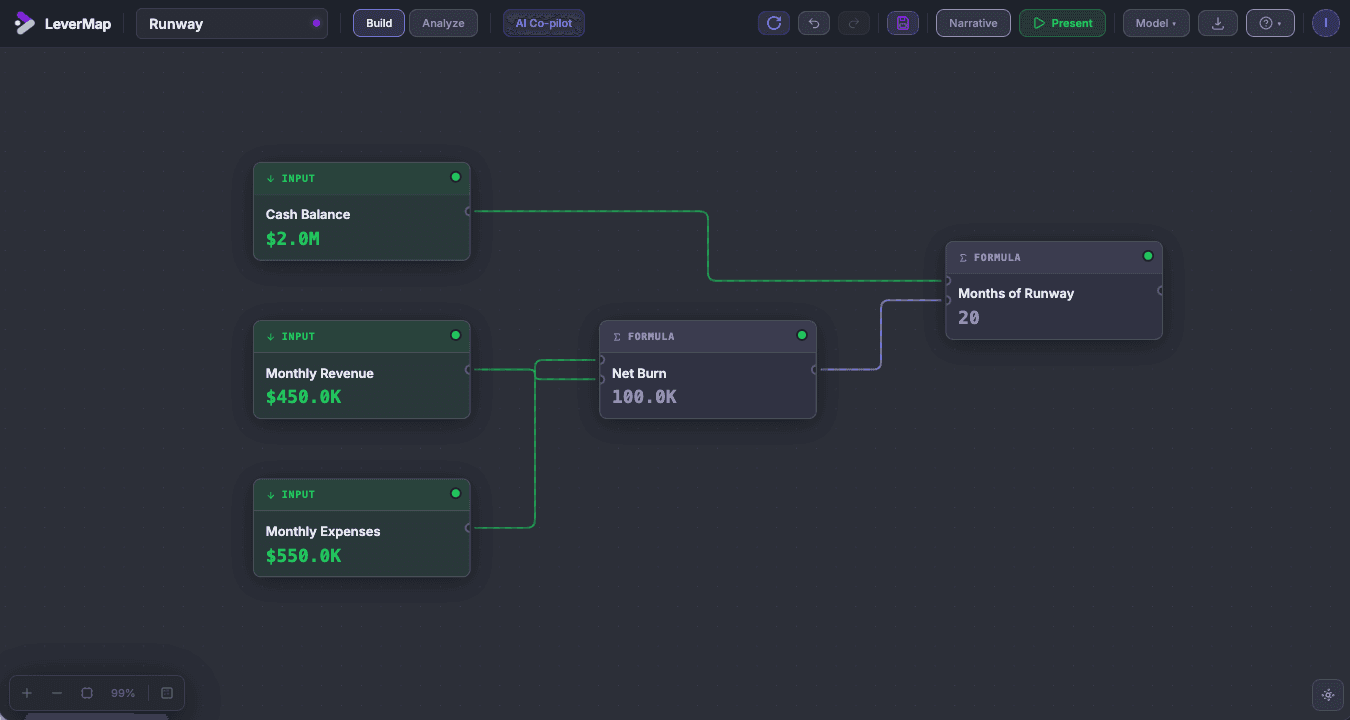This screenshot has height=720, width=1350.
Task: Undo the last change
Action: pos(814,22)
